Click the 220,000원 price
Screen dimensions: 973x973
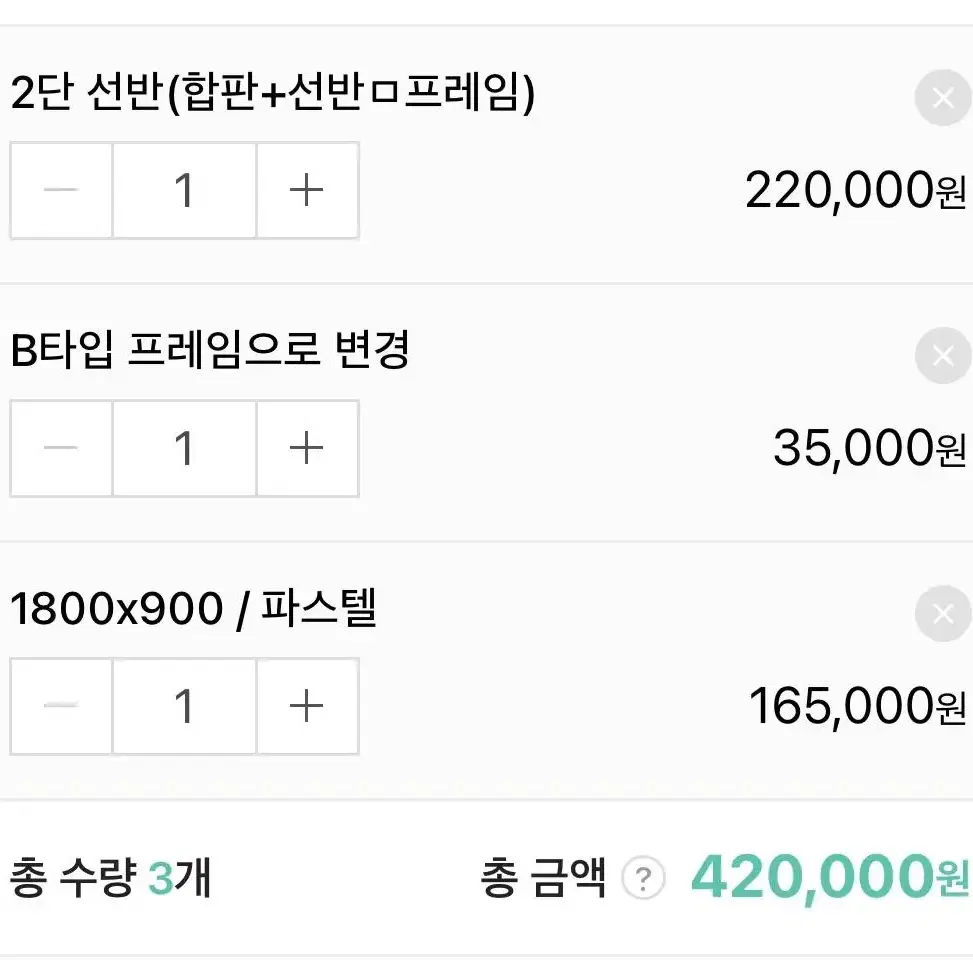click(x=856, y=191)
